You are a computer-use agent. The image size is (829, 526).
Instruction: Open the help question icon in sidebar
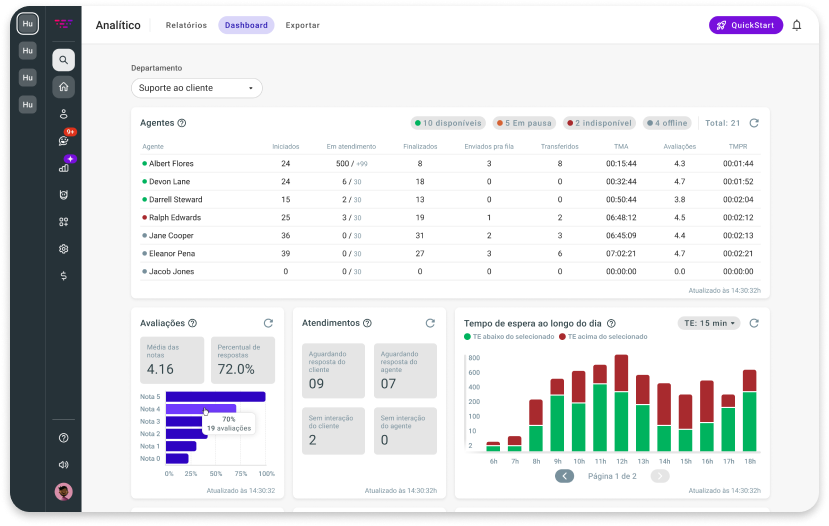[63, 438]
